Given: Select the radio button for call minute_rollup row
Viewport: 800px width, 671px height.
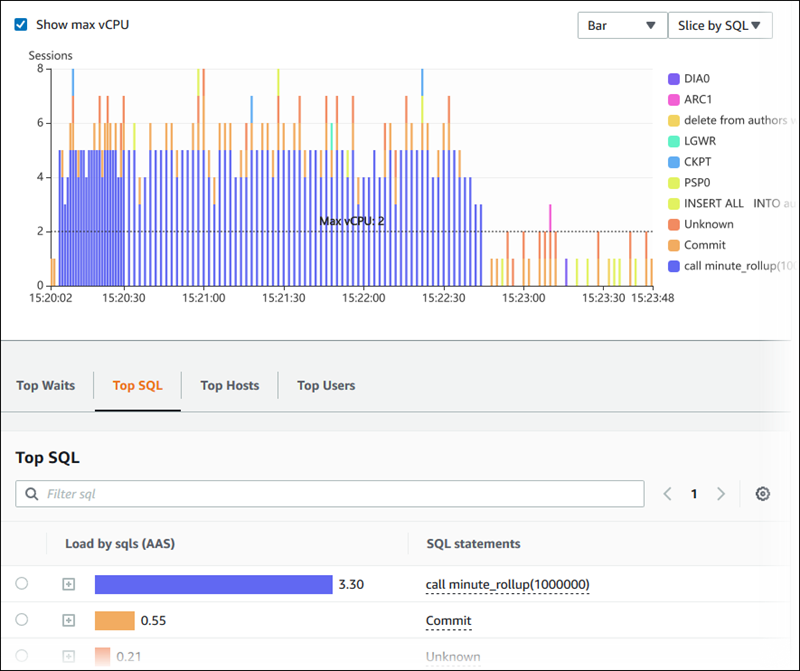Looking at the screenshot, I should (x=24, y=584).
